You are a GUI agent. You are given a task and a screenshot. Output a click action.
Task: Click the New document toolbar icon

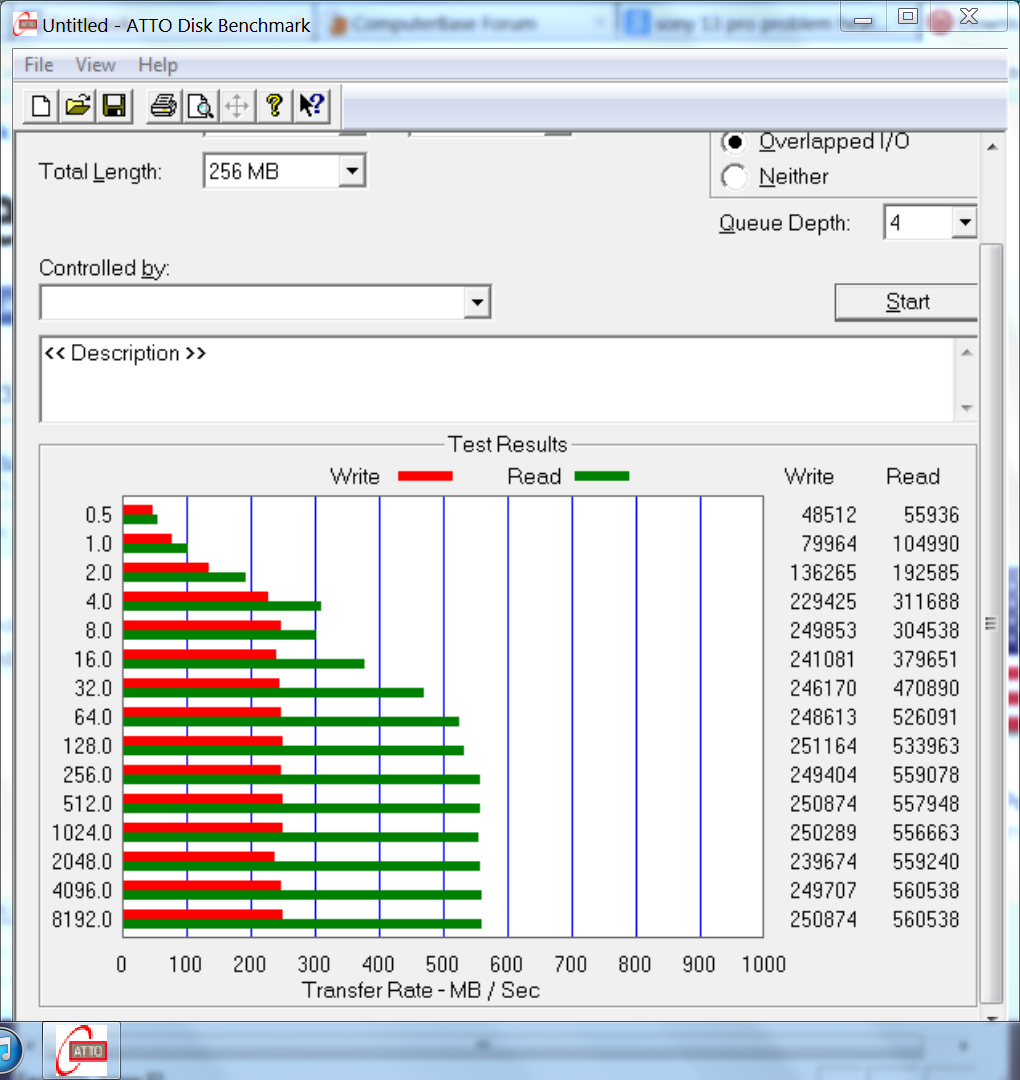pyautogui.click(x=41, y=106)
